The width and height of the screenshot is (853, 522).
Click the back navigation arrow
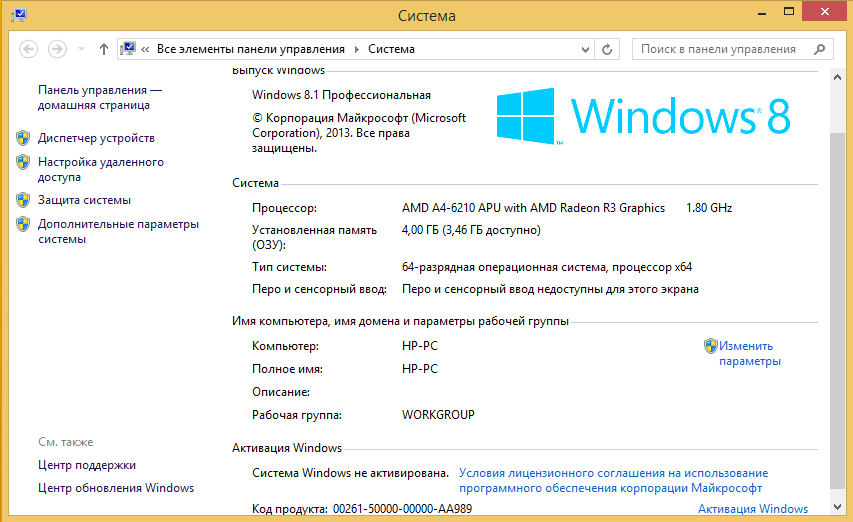(x=28, y=49)
